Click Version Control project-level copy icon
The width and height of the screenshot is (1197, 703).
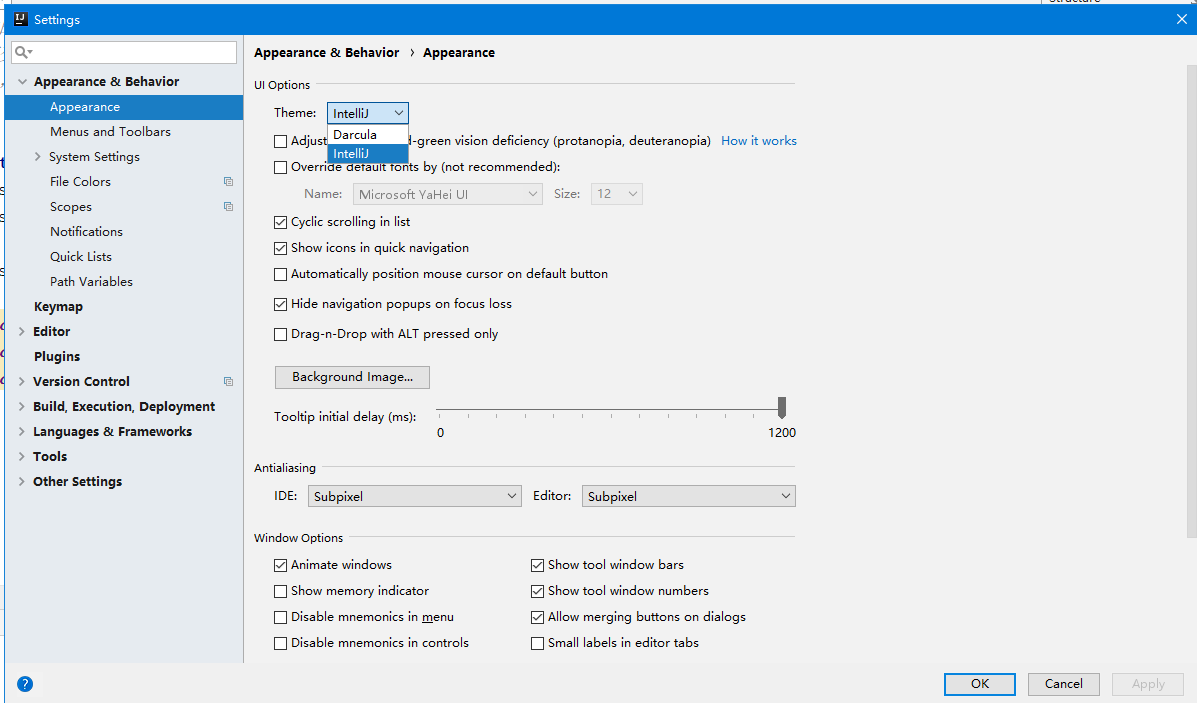(x=228, y=382)
